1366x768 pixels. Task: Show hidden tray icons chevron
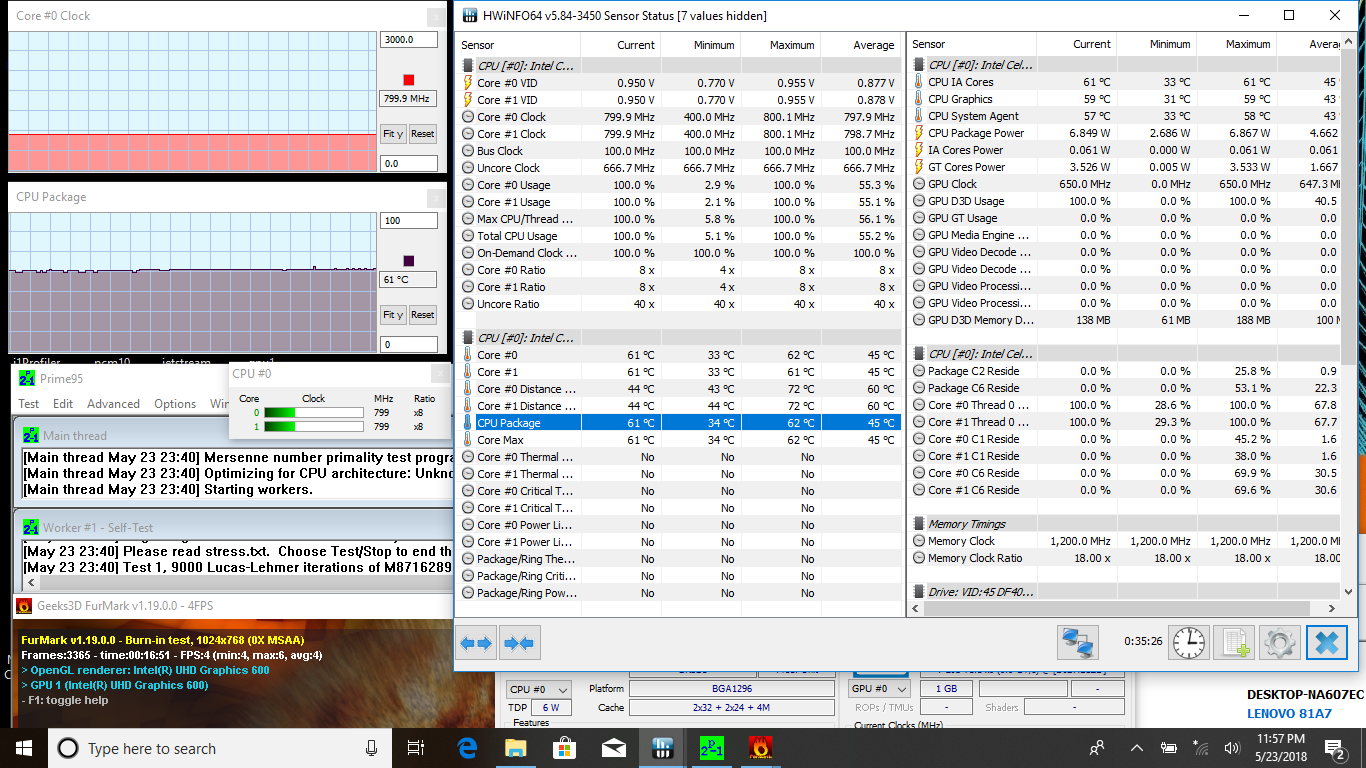[x=1136, y=748]
